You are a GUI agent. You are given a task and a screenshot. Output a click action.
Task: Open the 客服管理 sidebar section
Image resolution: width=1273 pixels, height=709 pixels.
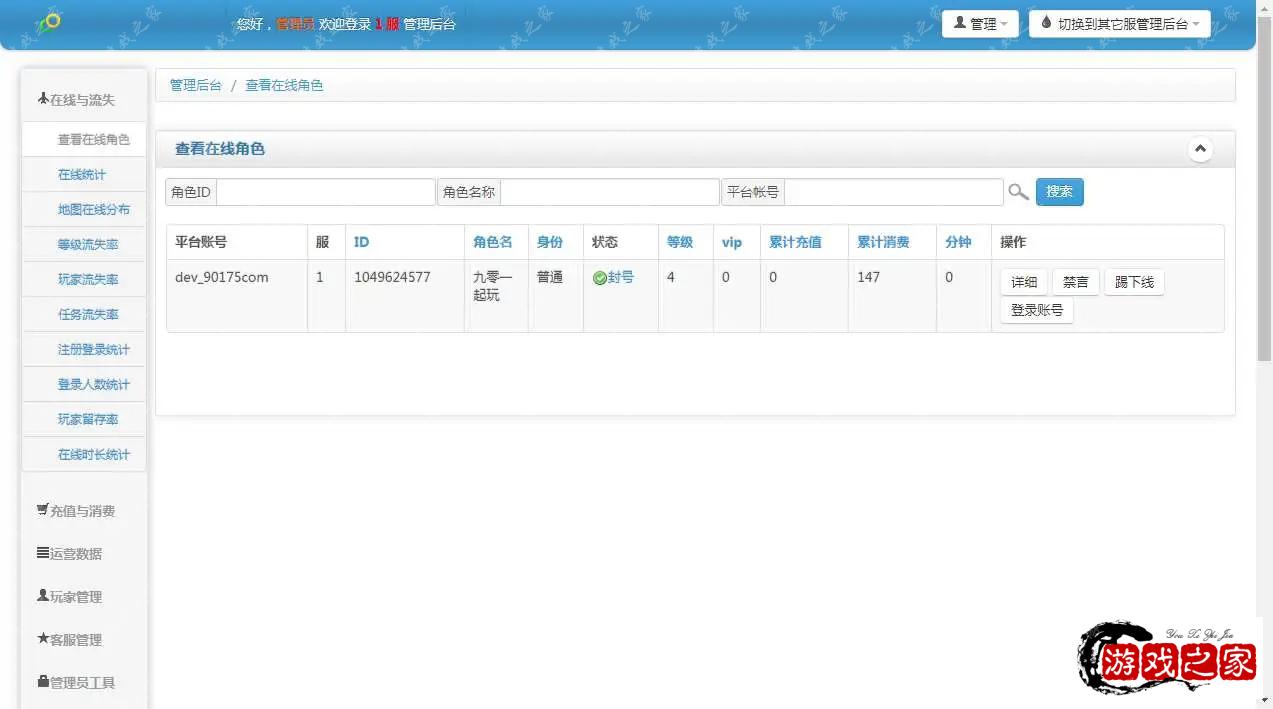pos(70,640)
